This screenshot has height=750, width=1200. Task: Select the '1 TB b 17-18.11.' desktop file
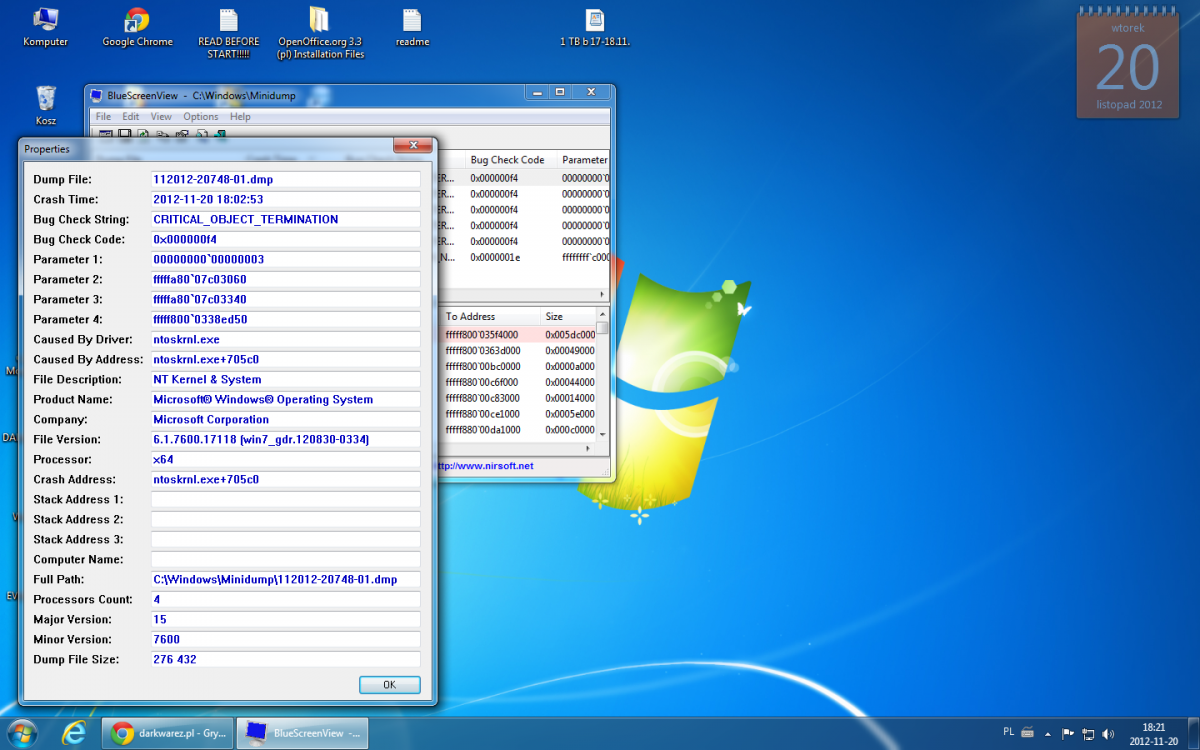(595, 28)
